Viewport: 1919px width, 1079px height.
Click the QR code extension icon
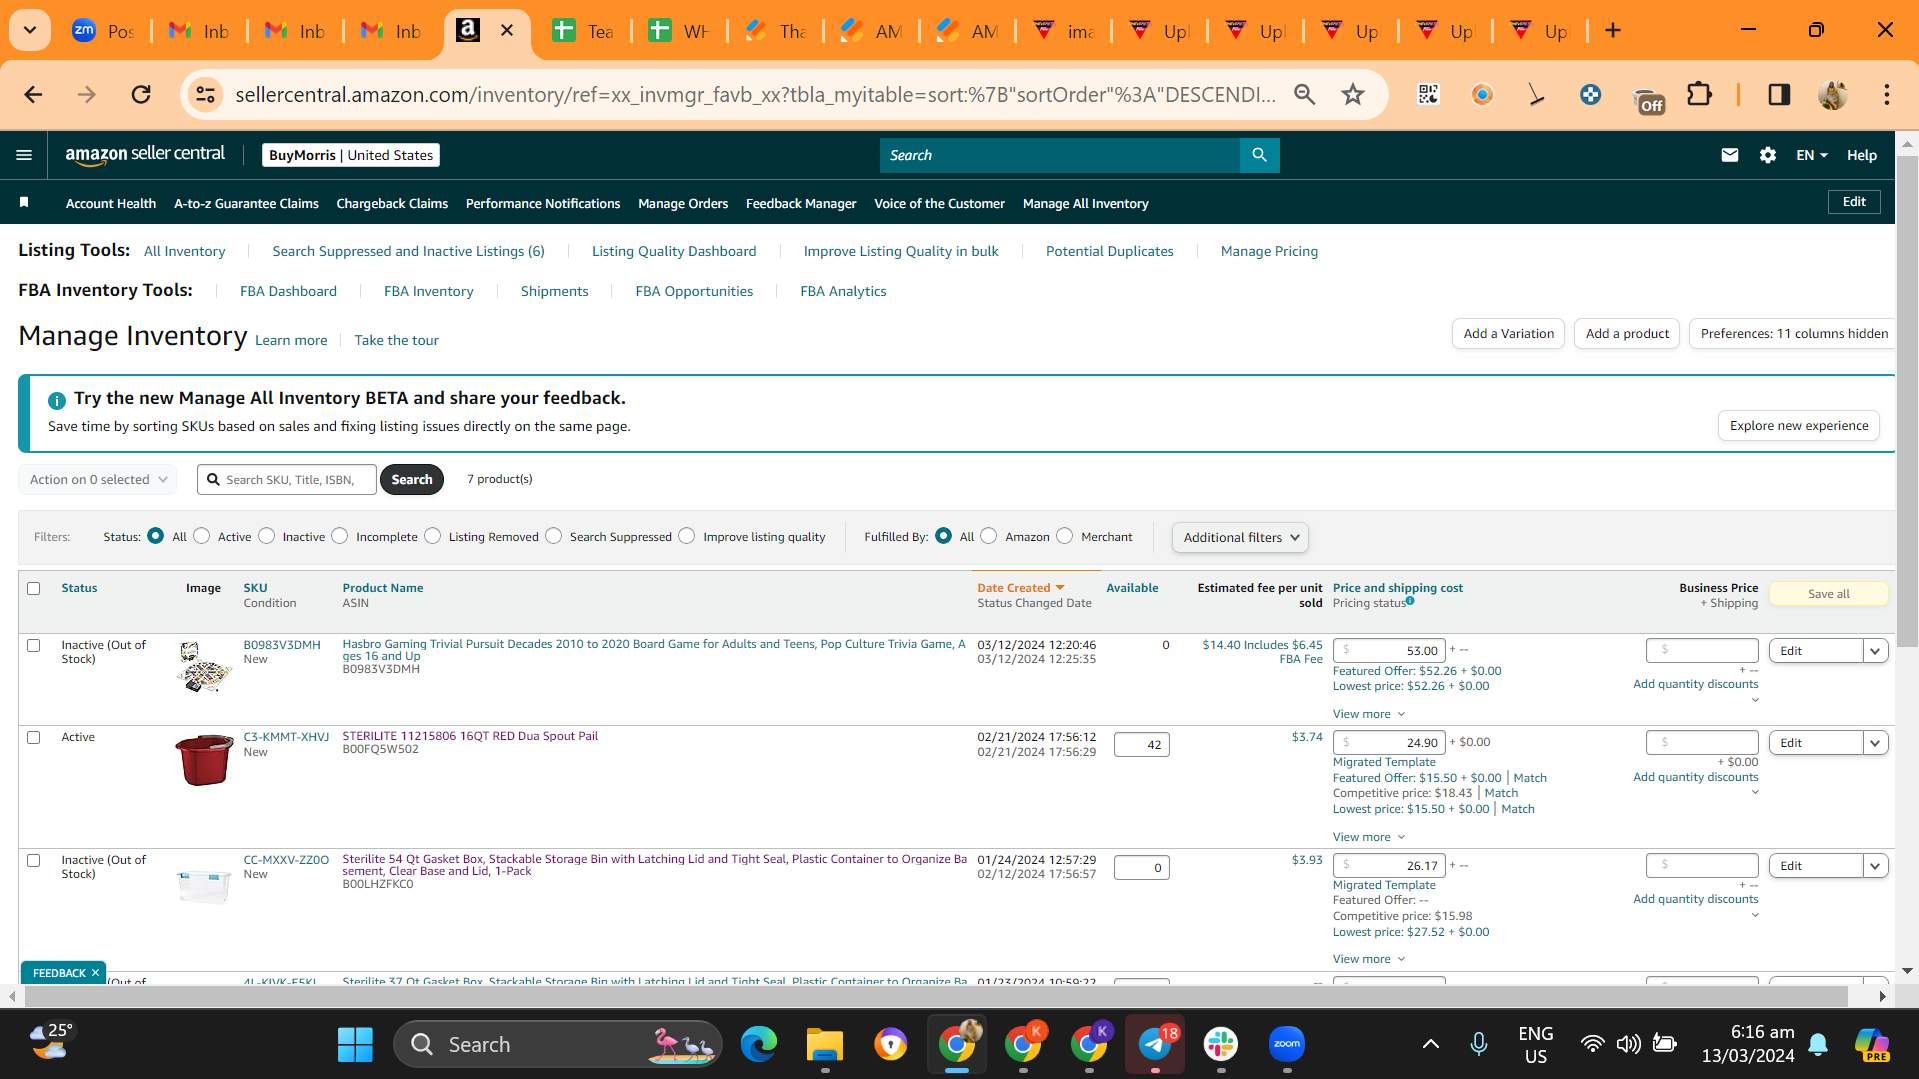(1428, 94)
